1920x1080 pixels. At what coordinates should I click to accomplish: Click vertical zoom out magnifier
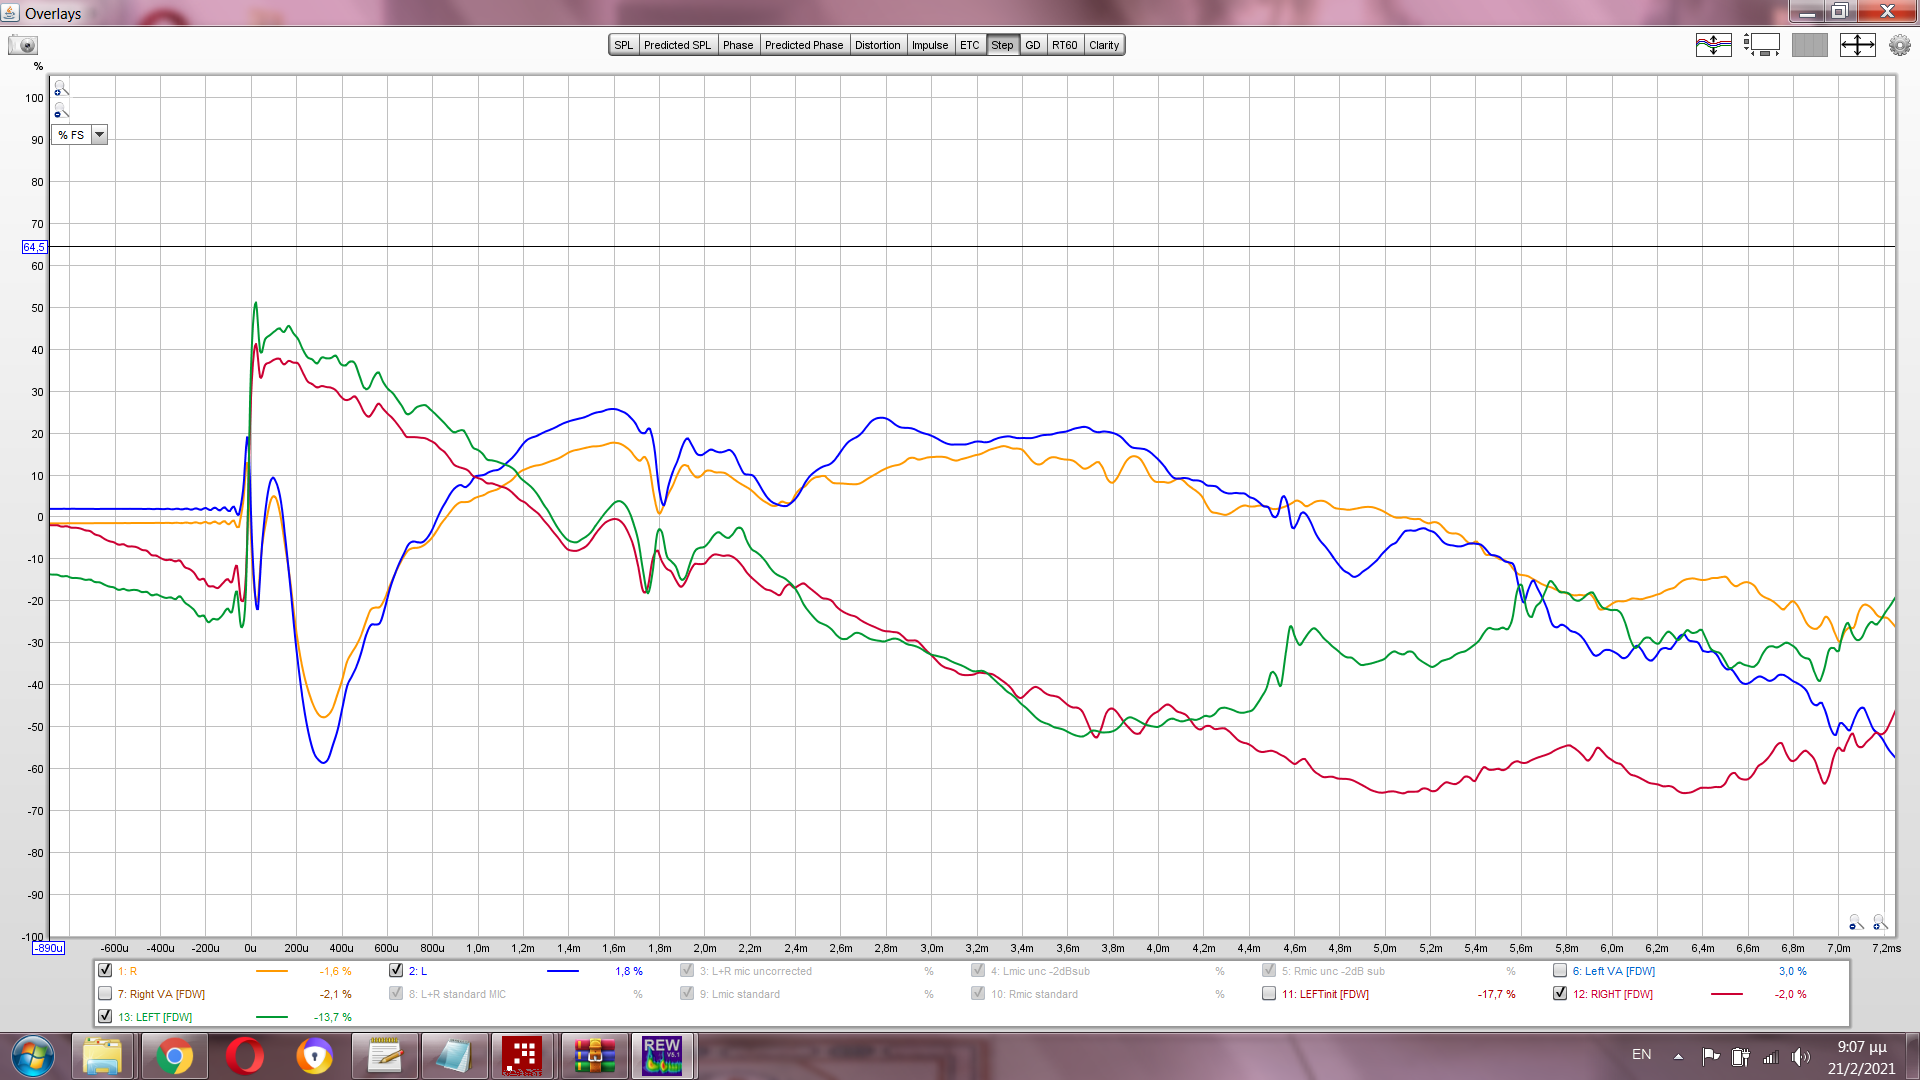[x=60, y=110]
